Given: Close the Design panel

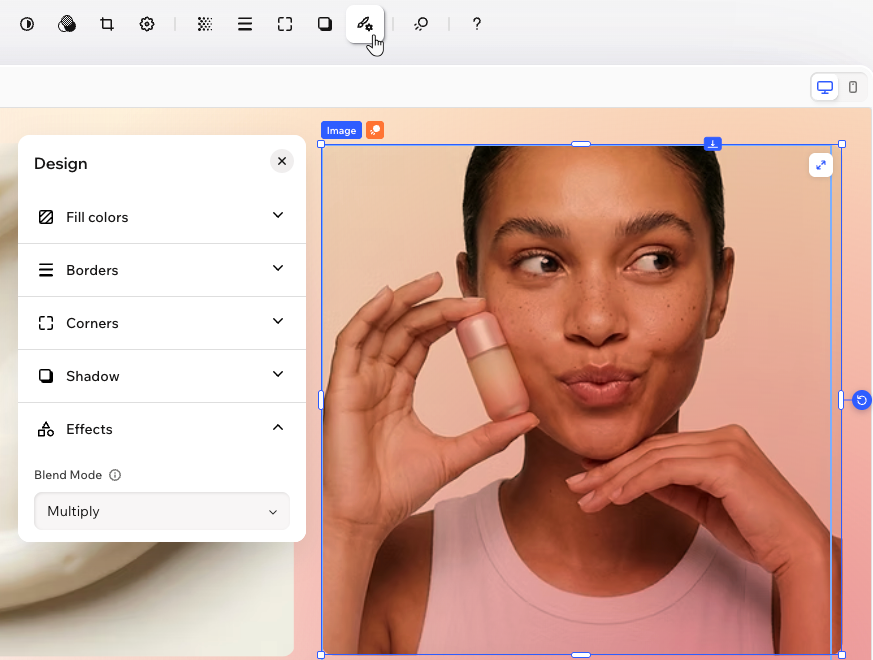Looking at the screenshot, I should pyautogui.click(x=282, y=161).
